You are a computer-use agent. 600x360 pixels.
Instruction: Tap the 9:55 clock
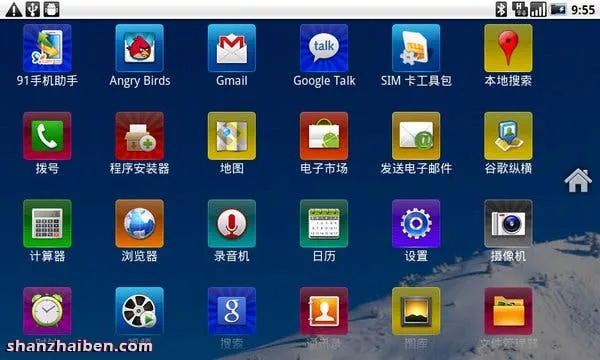[x=583, y=10]
